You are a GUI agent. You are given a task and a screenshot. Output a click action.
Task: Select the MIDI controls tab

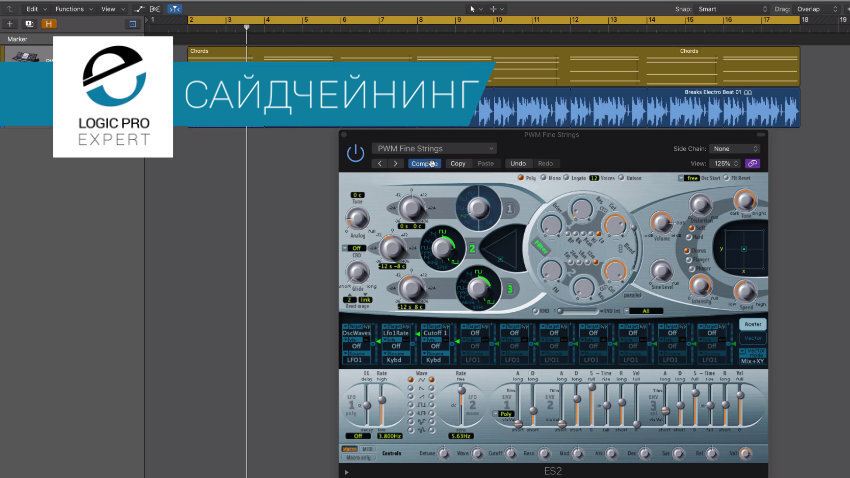click(x=367, y=449)
